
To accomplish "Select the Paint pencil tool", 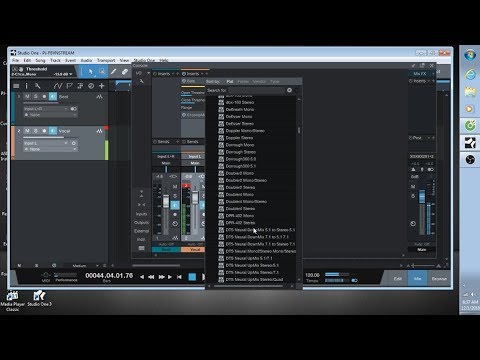I will (113, 71).
